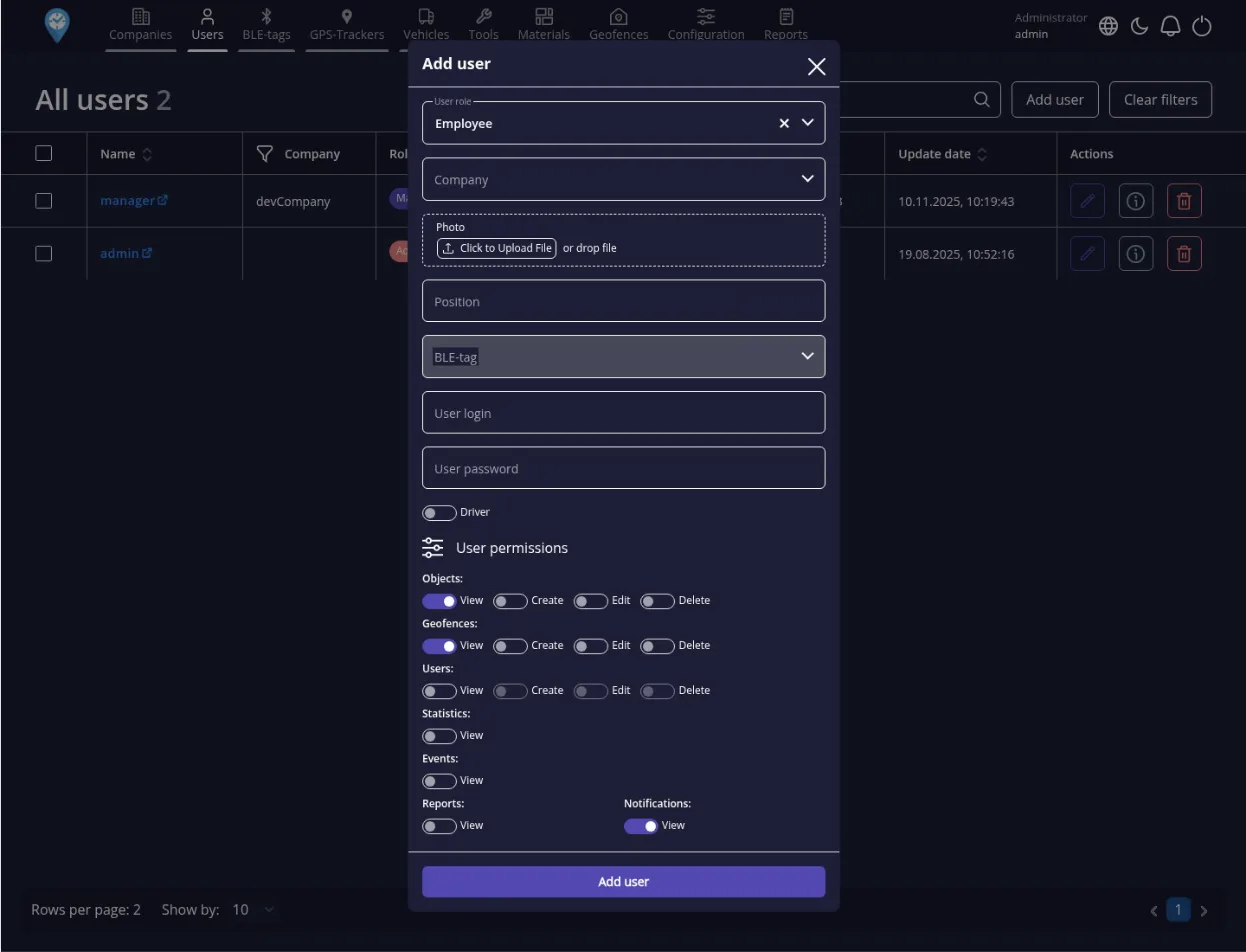Open the BLE-tags tab
This screenshot has width=1246, height=952.
266,25
